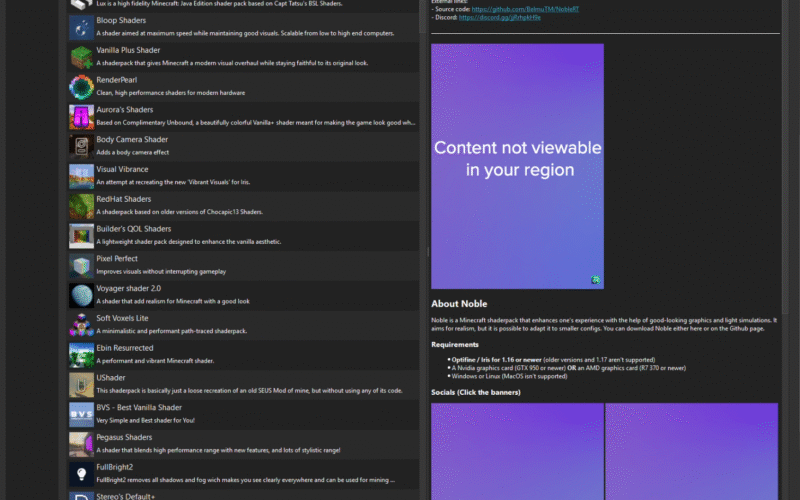Select the Pixel Perfect cube icon

81,266
